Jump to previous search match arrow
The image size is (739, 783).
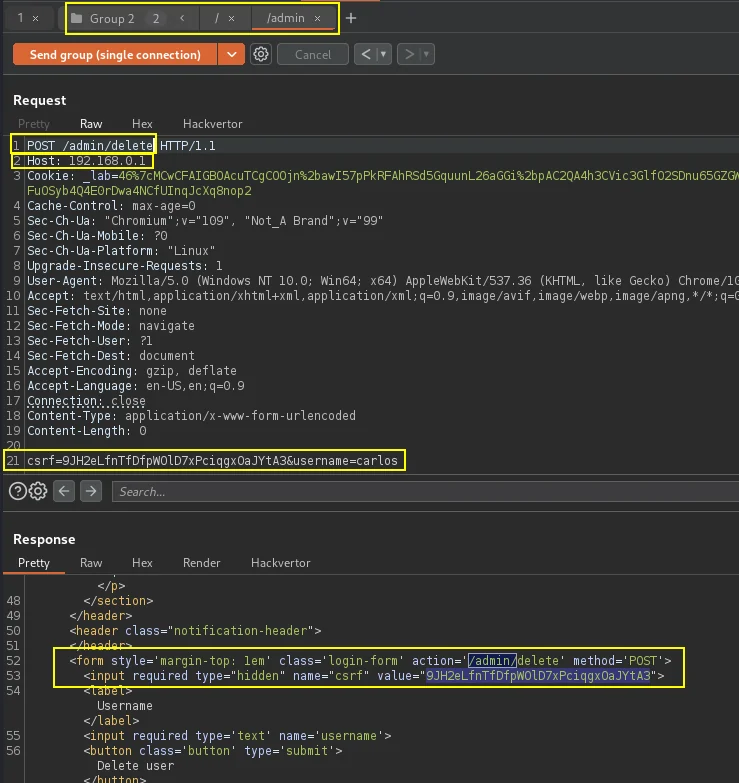[64, 491]
